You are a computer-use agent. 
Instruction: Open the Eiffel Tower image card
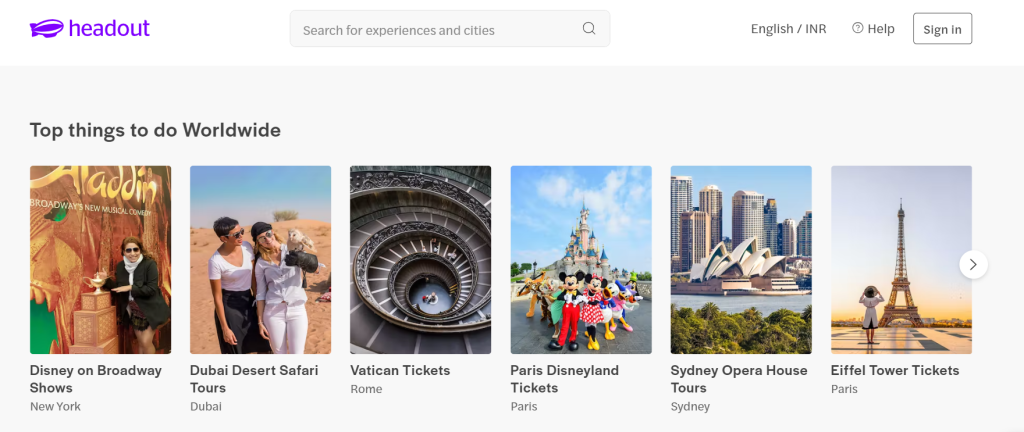click(901, 260)
